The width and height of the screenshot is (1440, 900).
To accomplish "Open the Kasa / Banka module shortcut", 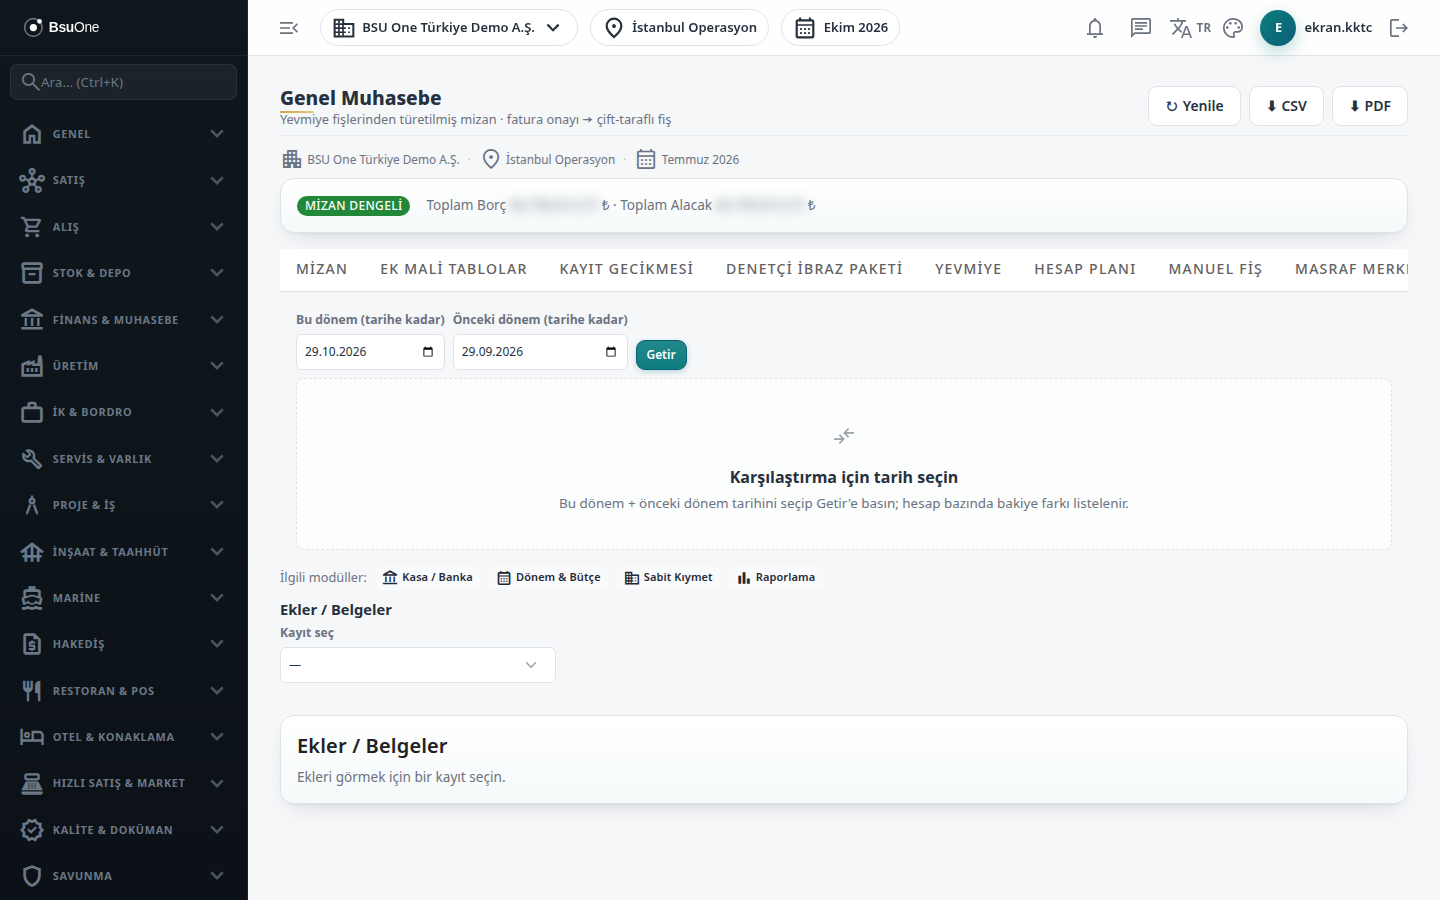I will 428,577.
